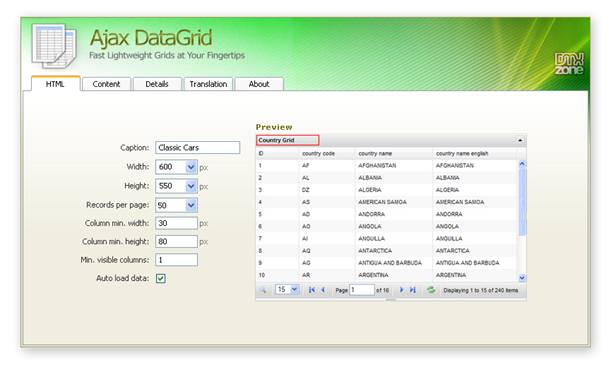
Task: Click the grid vertical scrollbar thumb
Action: click(522, 201)
